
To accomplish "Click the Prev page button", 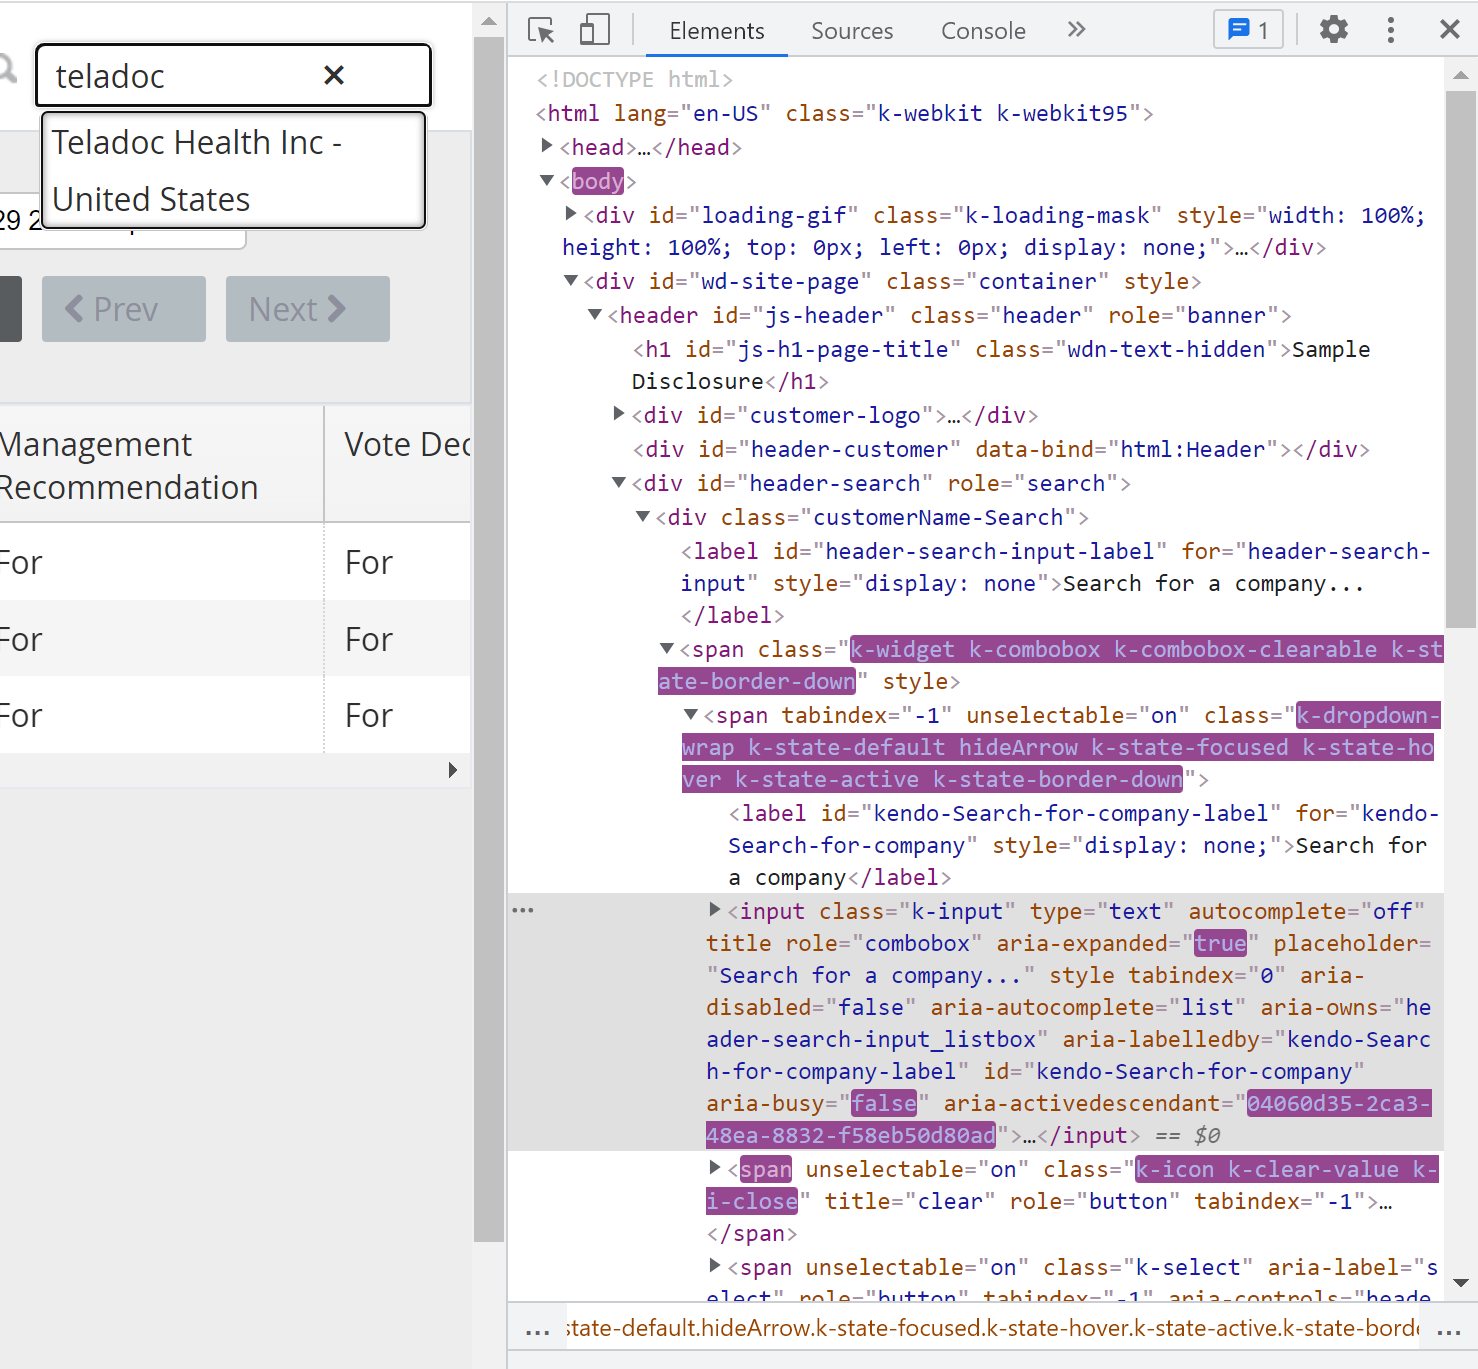I will pyautogui.click(x=124, y=309).
